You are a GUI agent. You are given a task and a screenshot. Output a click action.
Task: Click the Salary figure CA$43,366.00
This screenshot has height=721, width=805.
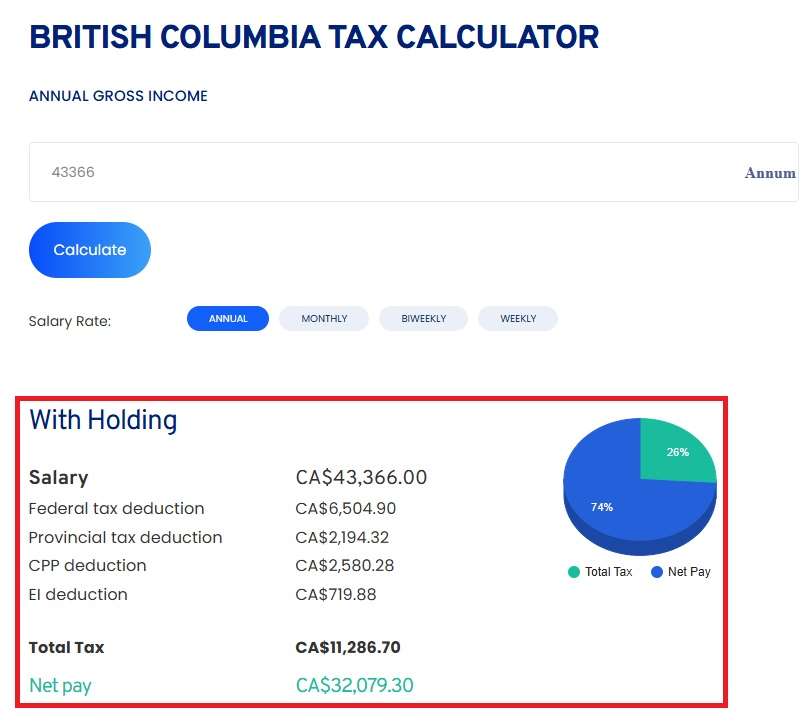360,478
